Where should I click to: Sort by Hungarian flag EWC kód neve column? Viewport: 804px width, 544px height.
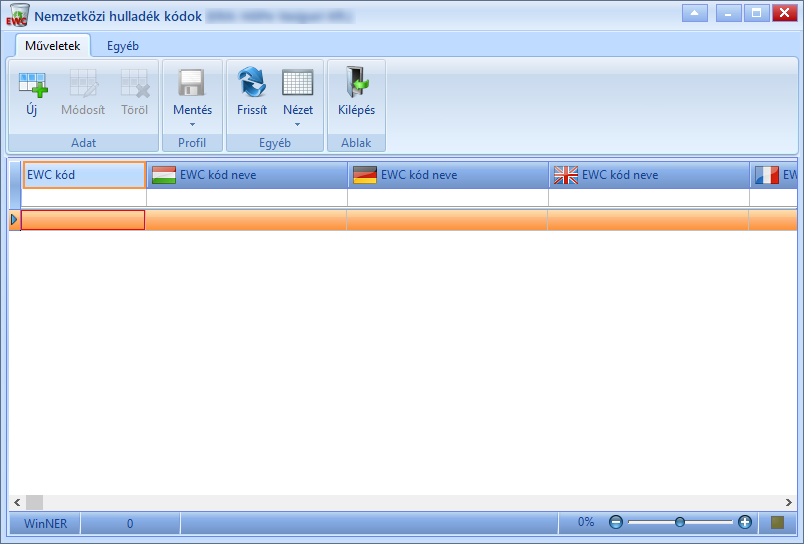click(247, 175)
